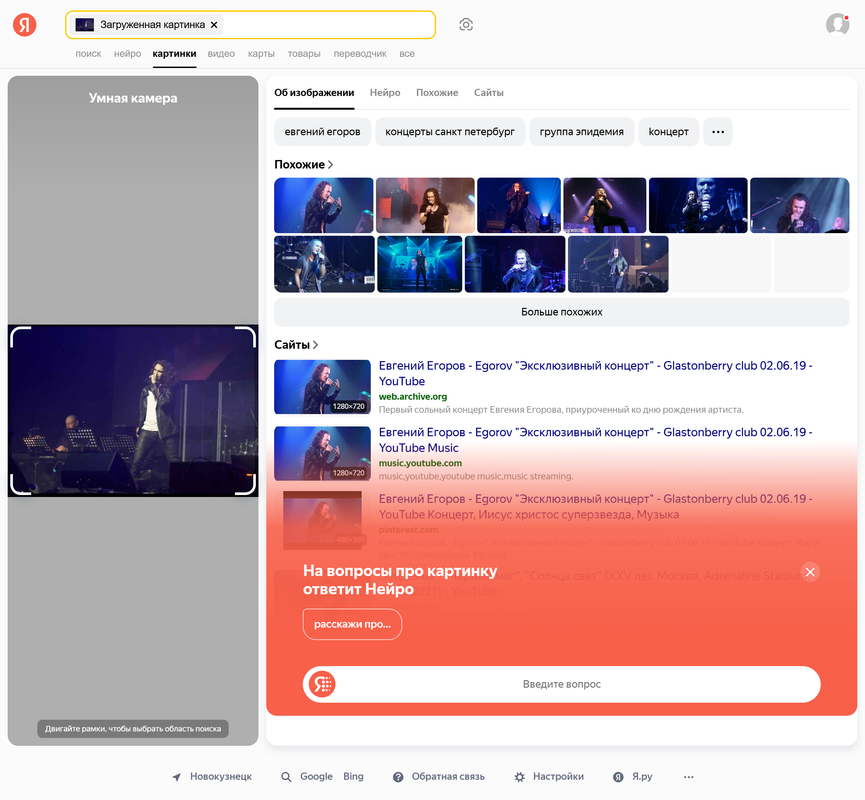The height and width of the screenshot is (800, 865).
Task: Click the music.youtube.com domain link
Action: click(420, 463)
